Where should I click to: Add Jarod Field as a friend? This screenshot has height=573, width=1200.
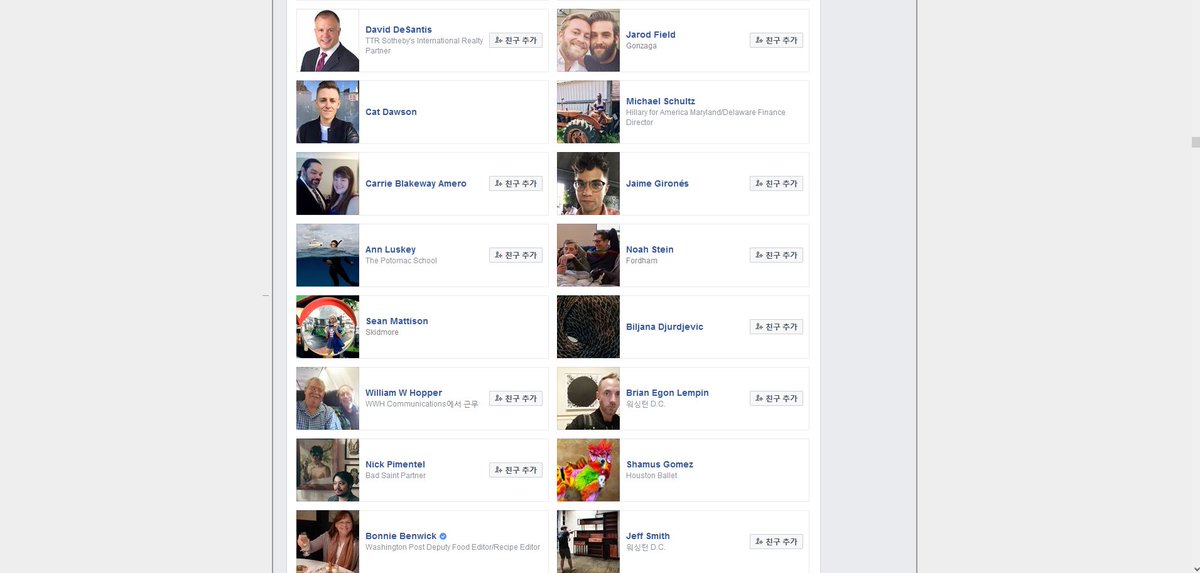coord(777,40)
